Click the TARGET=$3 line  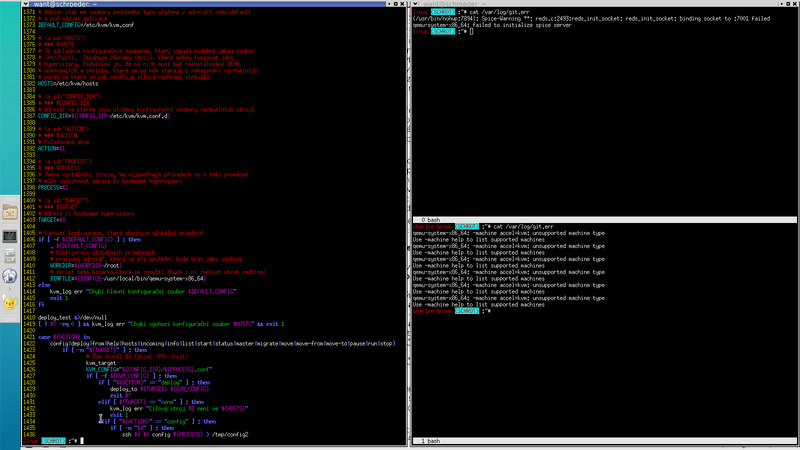(52, 220)
